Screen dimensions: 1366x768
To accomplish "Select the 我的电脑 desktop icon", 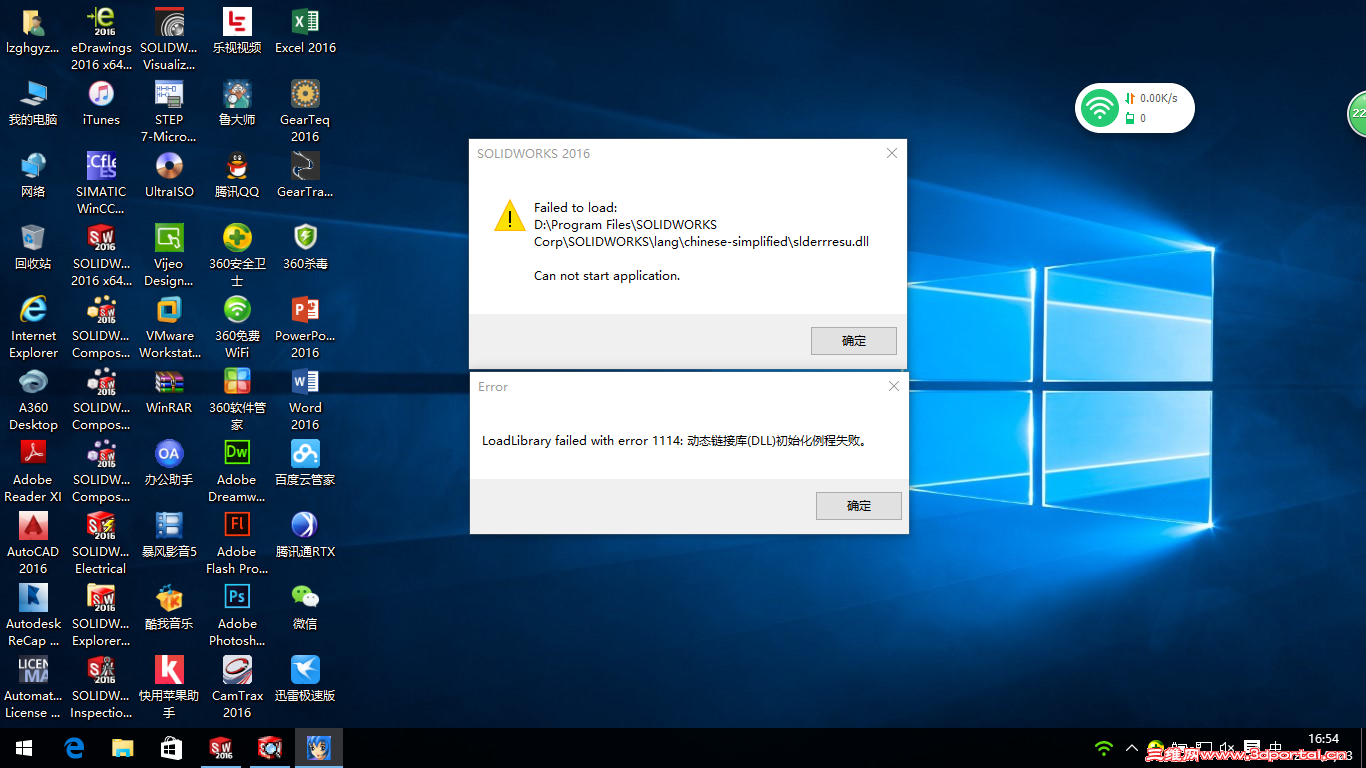I will coord(33,103).
